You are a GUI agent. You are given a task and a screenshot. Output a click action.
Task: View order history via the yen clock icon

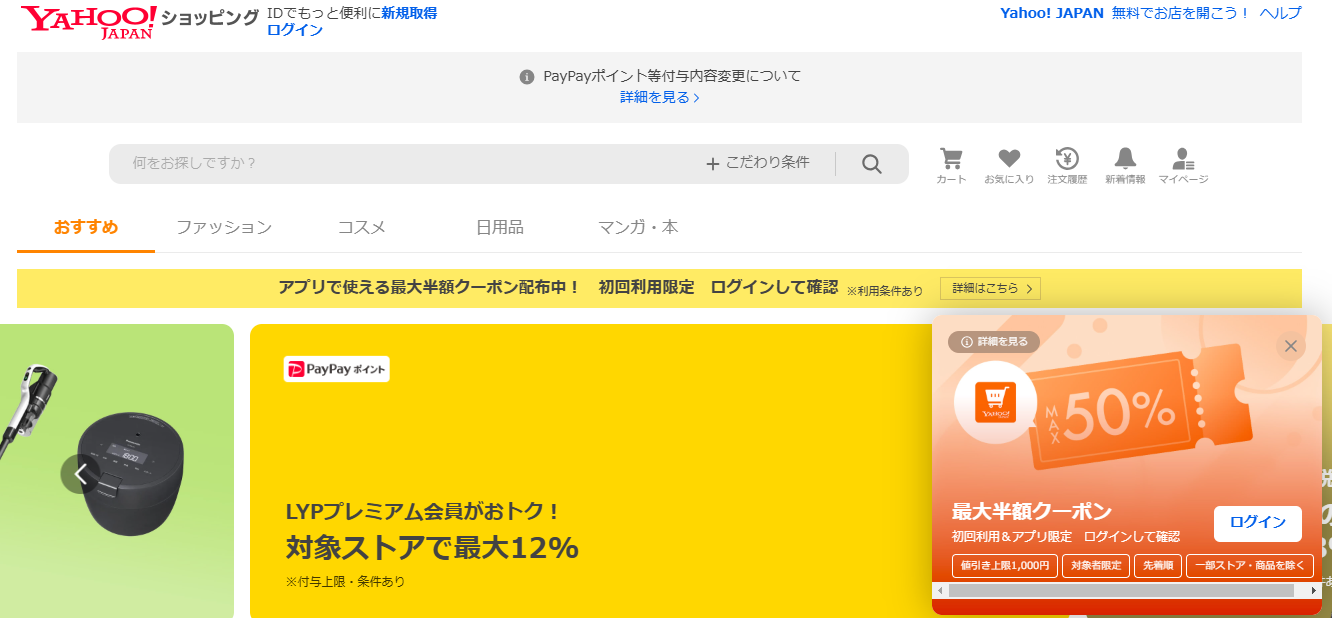click(1067, 164)
